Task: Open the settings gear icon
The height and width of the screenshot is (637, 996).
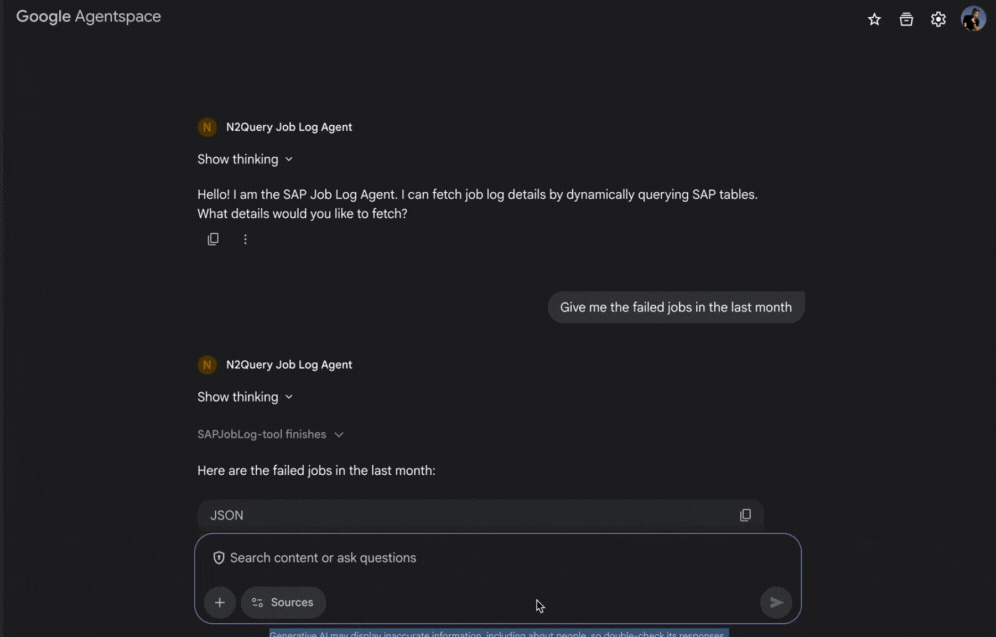Action: (x=938, y=20)
